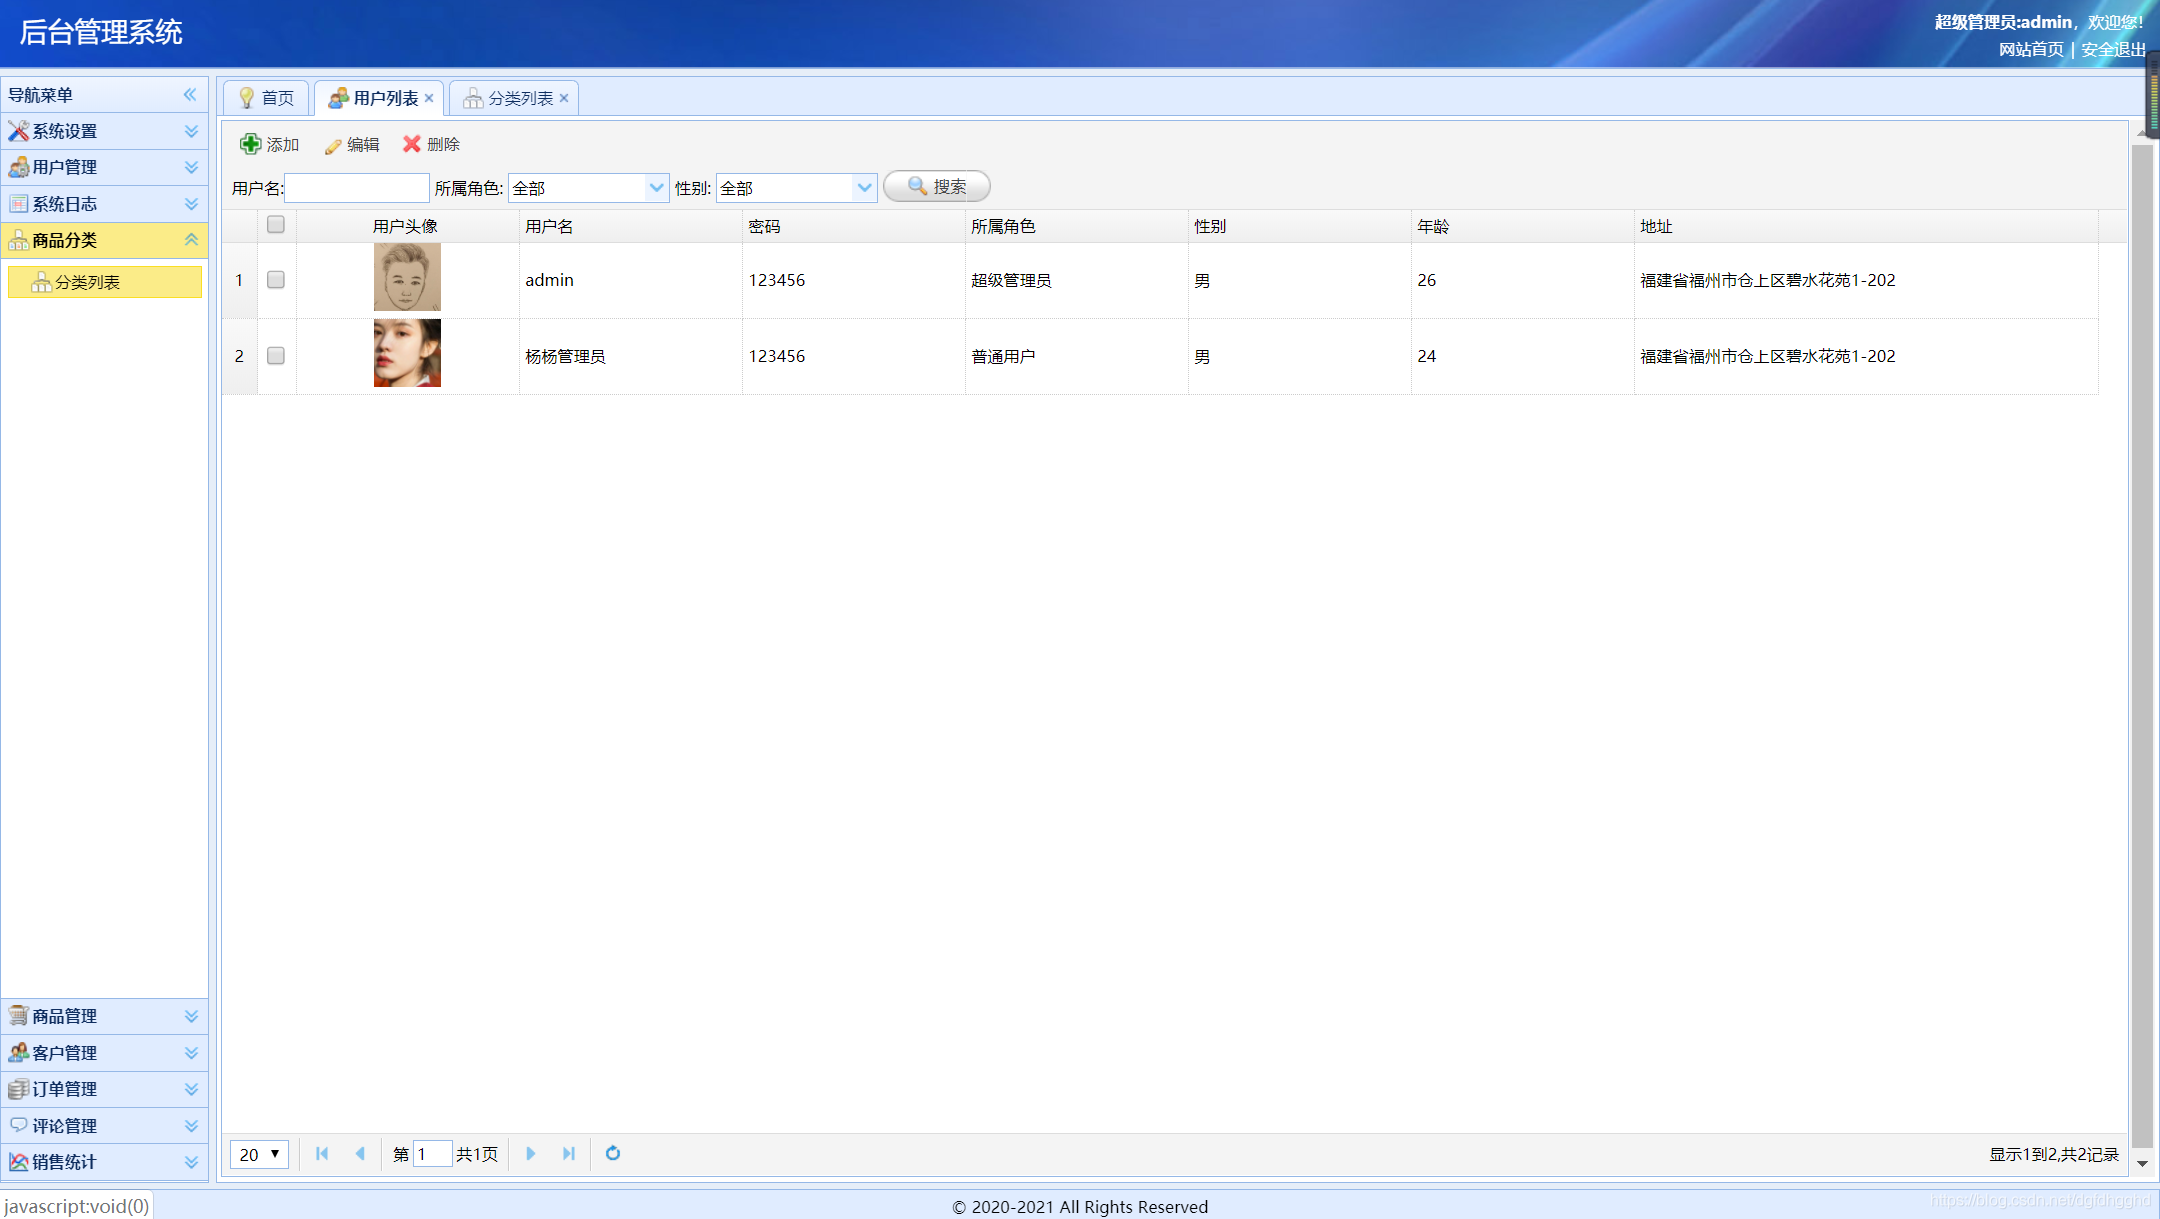Click the 系统日志 log icon

(x=18, y=204)
